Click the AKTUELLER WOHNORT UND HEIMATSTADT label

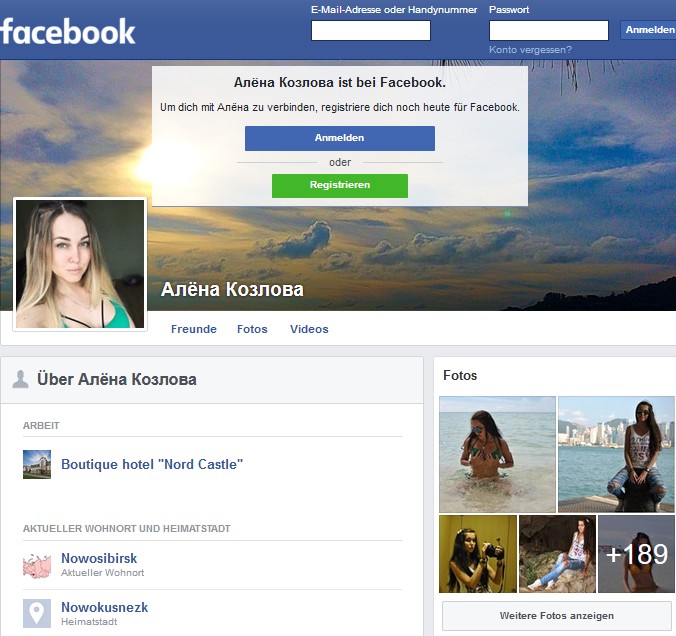[x=127, y=529]
